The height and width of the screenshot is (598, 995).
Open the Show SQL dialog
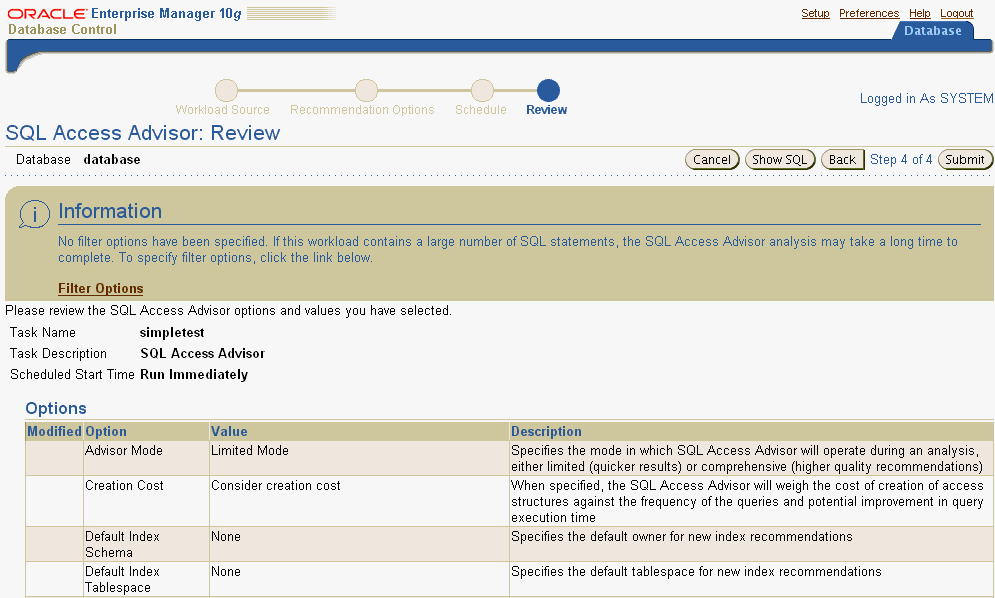pos(780,159)
